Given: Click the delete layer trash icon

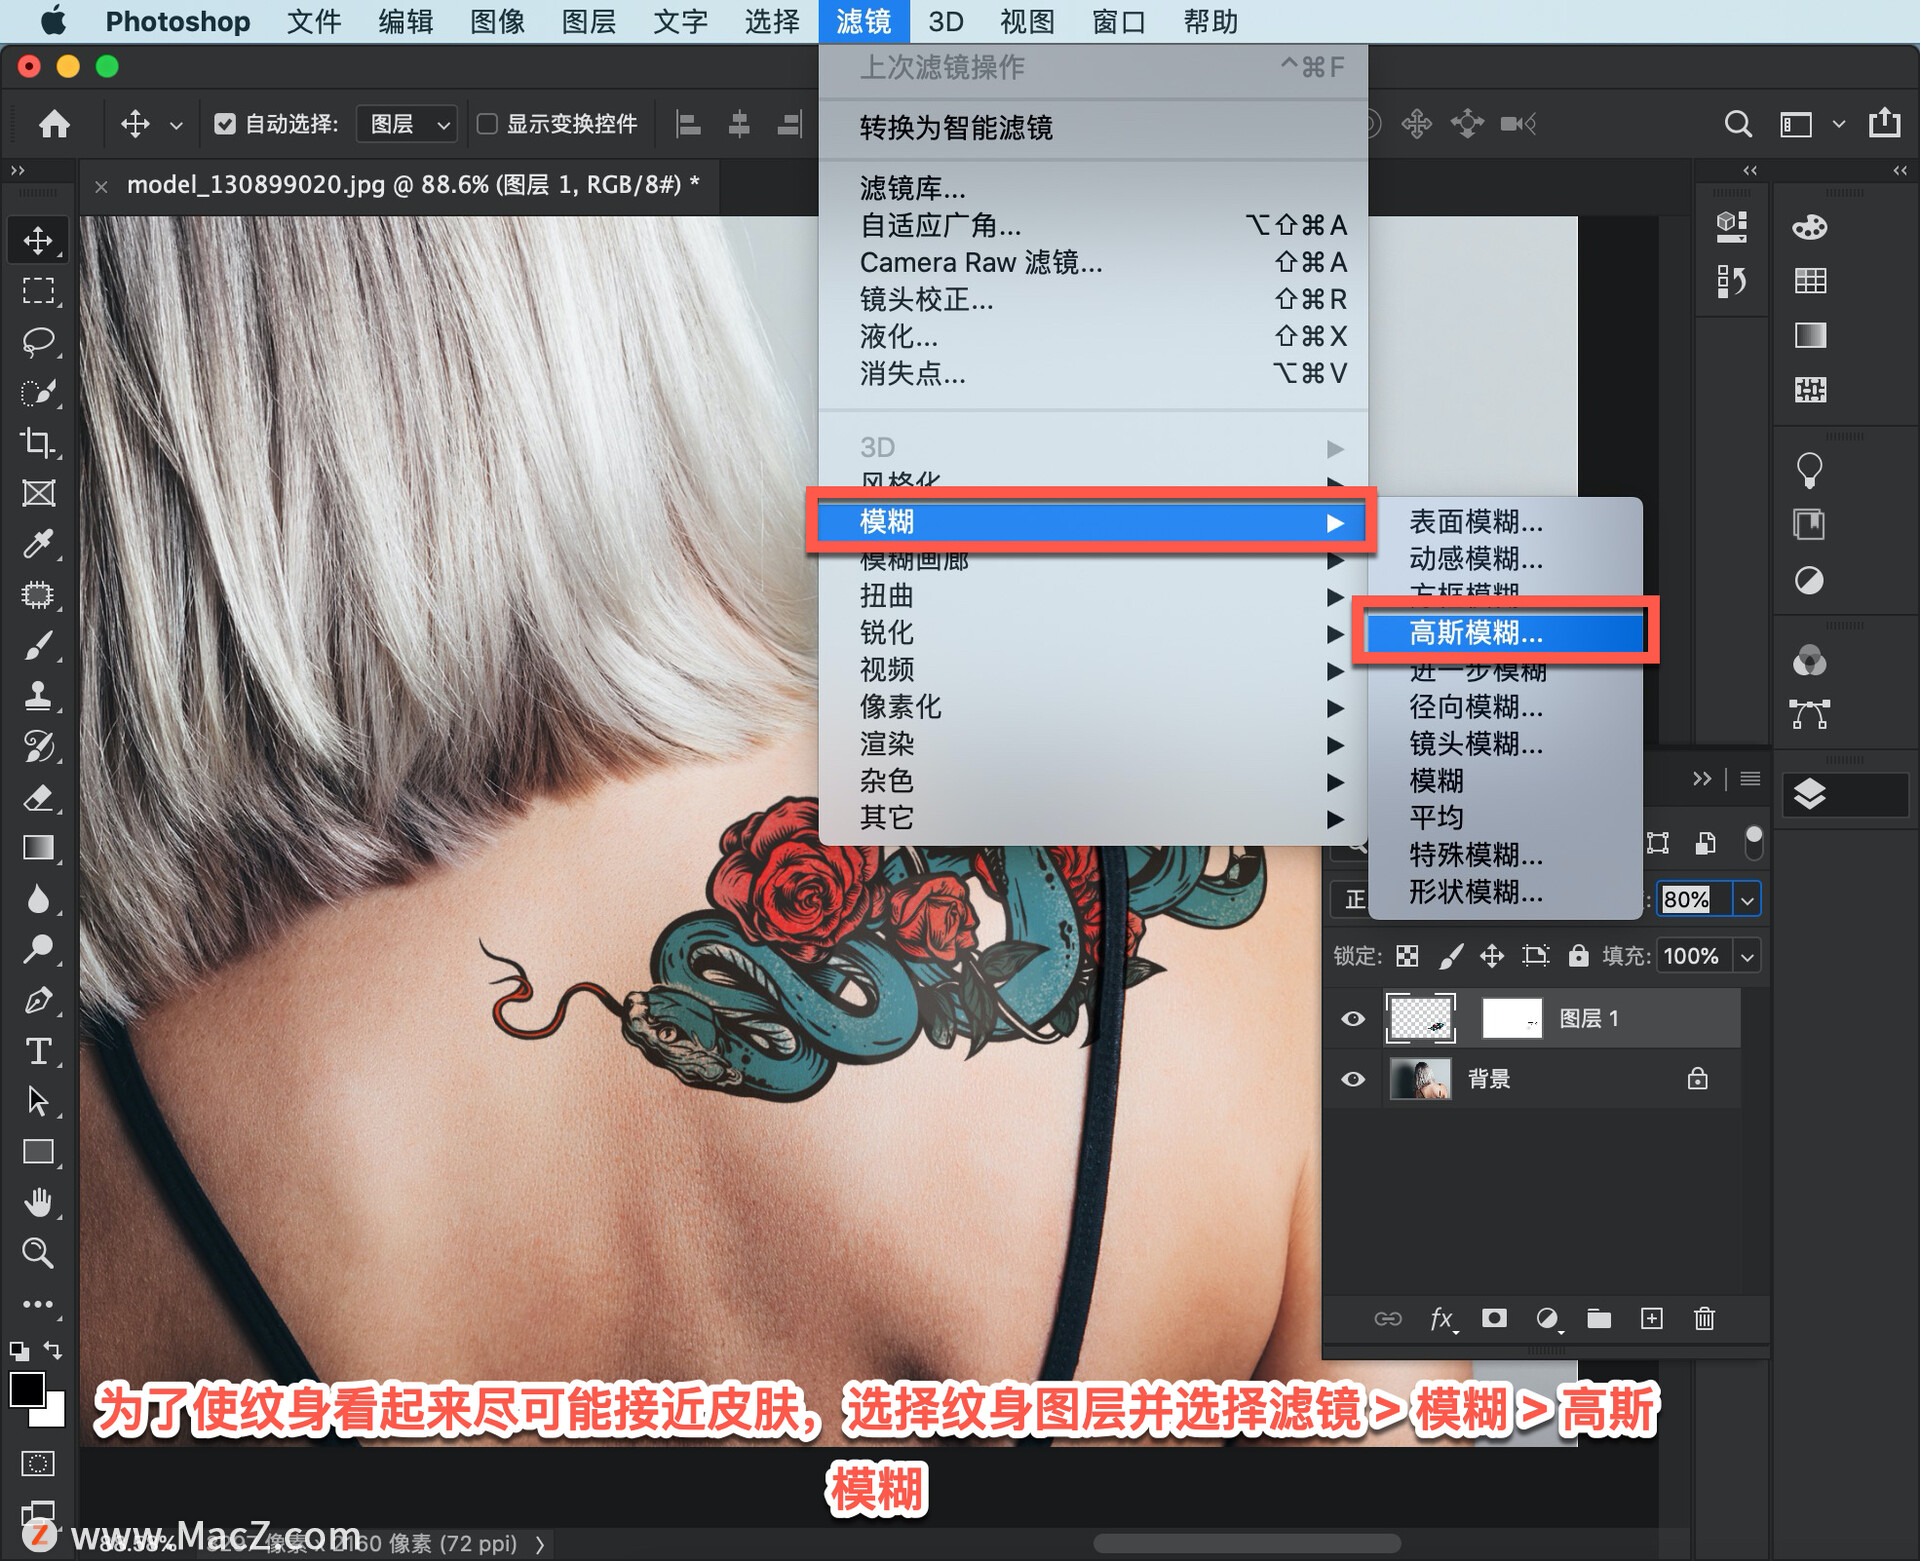Looking at the screenshot, I should pyautogui.click(x=1704, y=1319).
